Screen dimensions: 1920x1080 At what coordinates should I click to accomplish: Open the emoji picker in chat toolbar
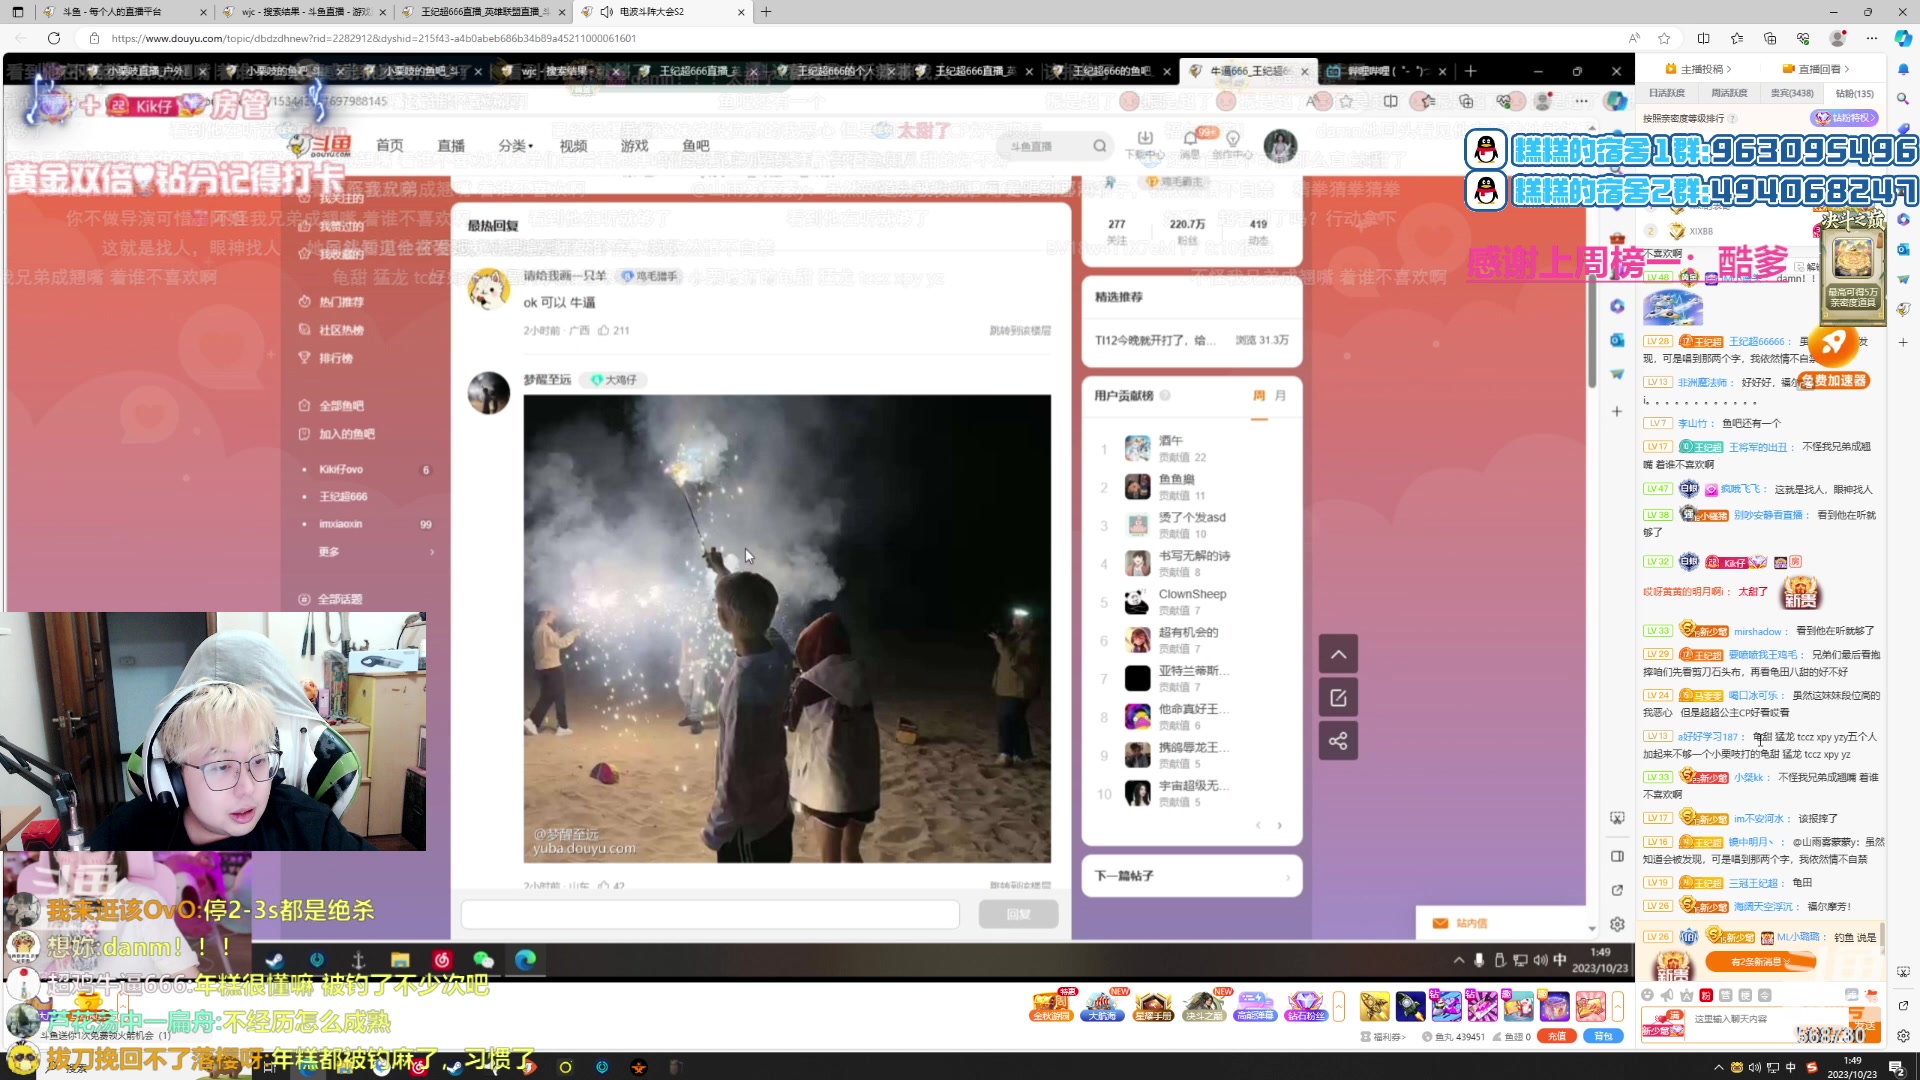1648,995
